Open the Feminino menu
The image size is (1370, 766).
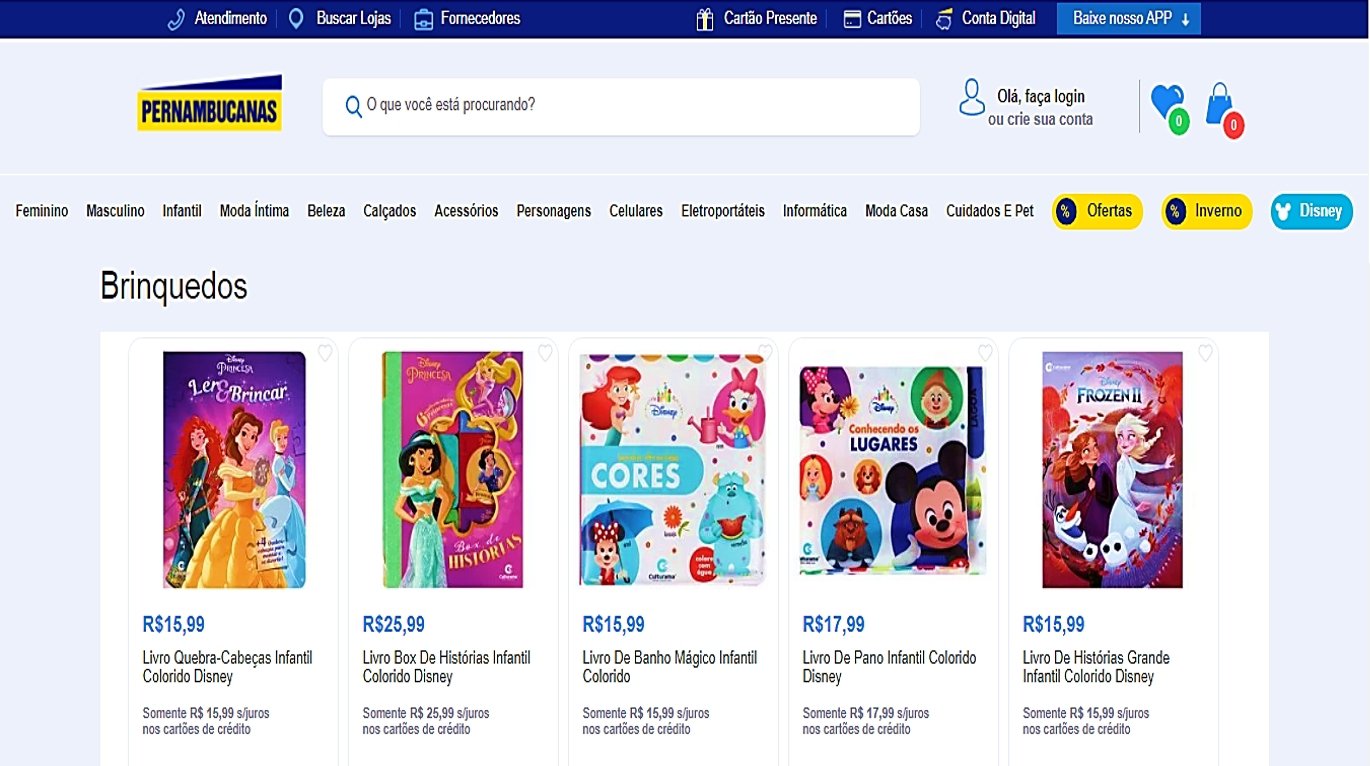[42, 211]
